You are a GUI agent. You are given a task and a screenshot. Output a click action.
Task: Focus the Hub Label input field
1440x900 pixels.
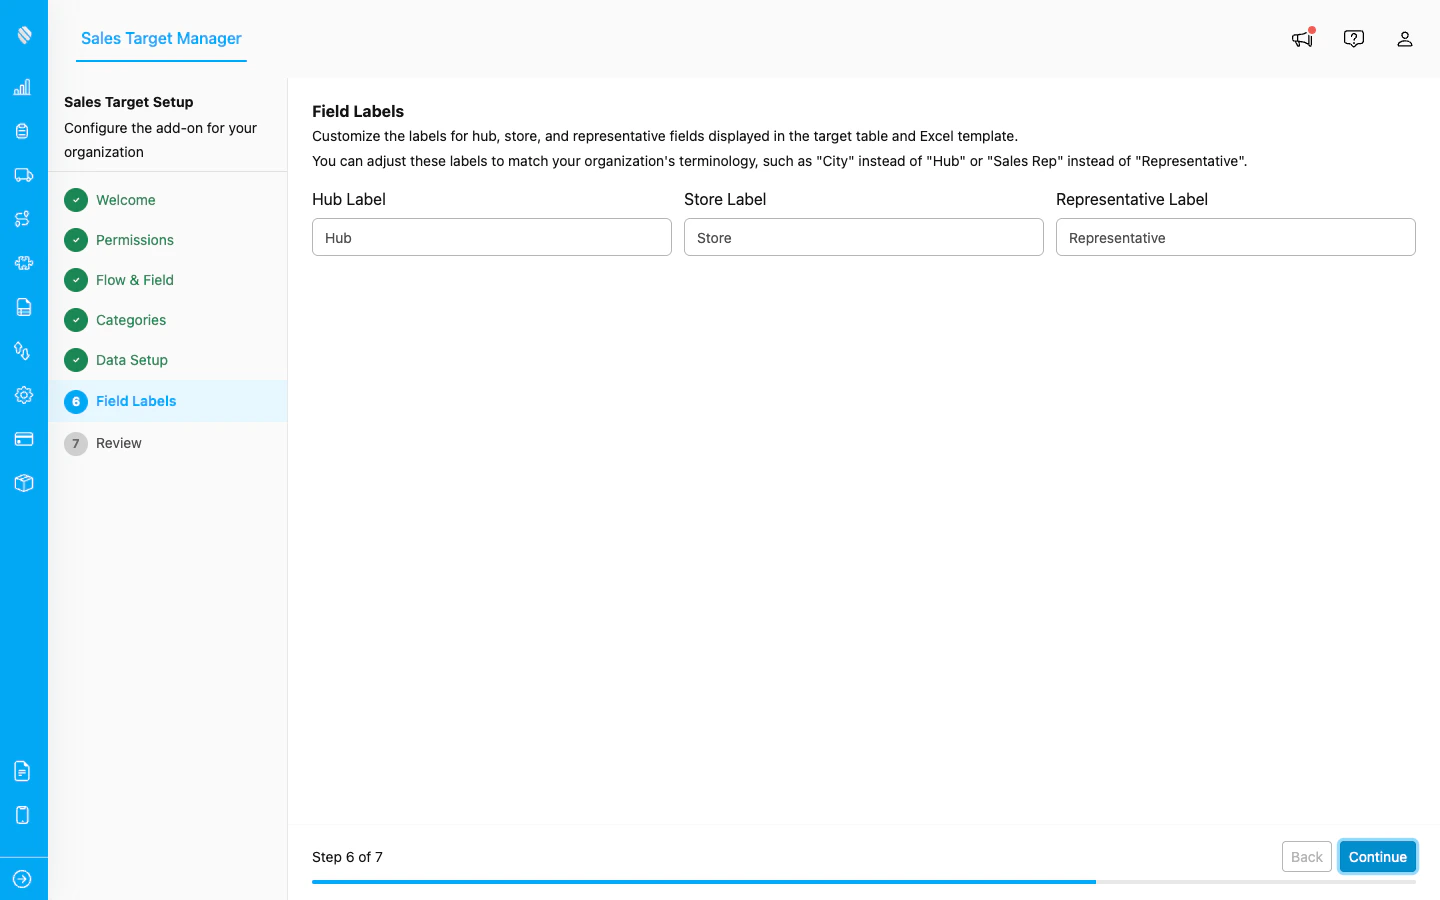492,237
